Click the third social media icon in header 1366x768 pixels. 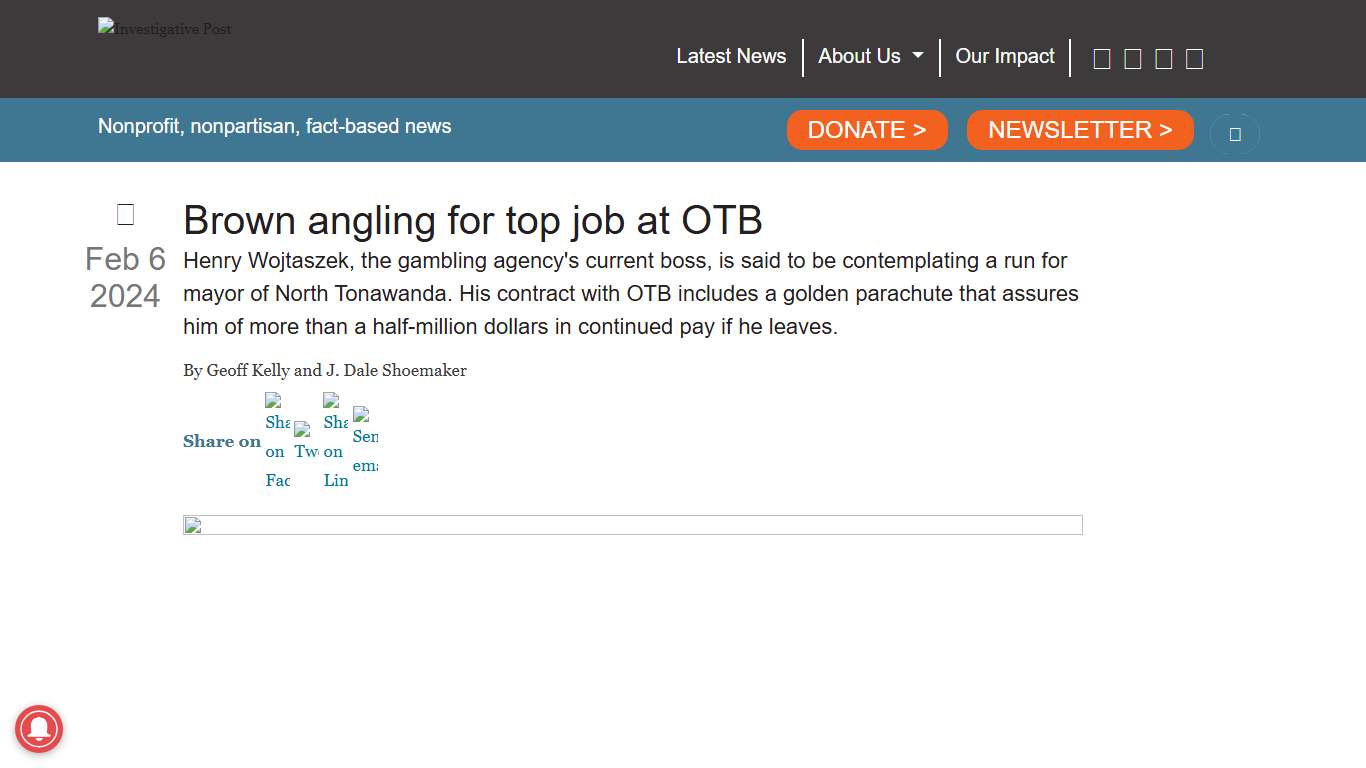pos(1164,59)
